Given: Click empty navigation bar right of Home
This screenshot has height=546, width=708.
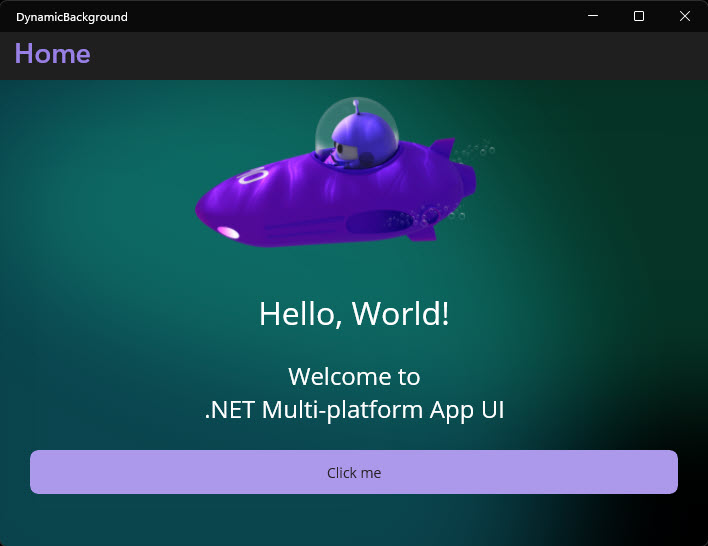Looking at the screenshot, I should (400, 55).
